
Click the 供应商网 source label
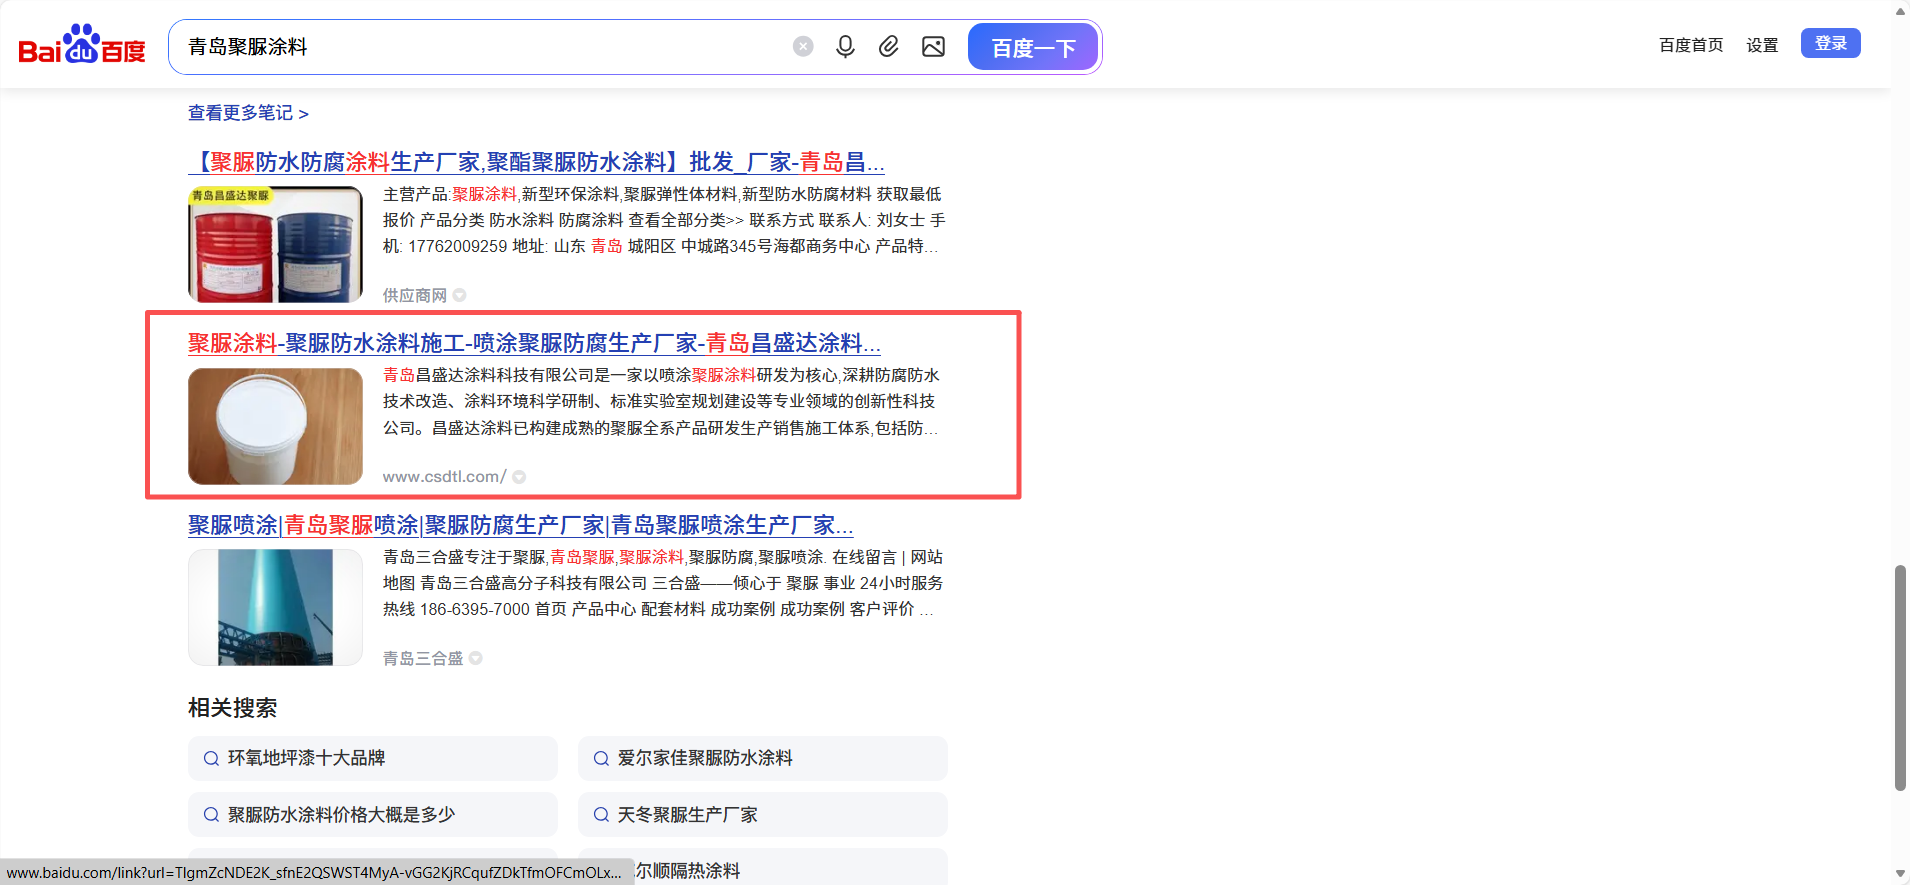click(x=415, y=295)
